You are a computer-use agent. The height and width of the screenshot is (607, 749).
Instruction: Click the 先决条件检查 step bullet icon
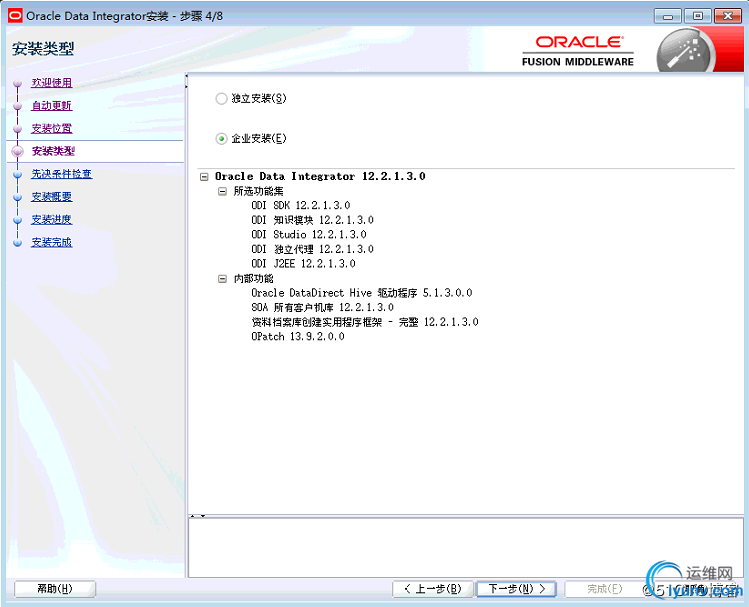(18, 175)
